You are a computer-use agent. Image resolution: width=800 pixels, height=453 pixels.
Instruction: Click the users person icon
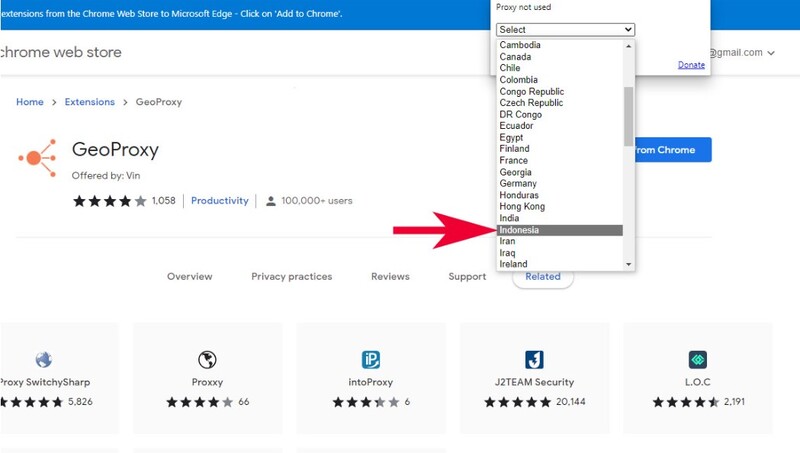[x=271, y=201]
